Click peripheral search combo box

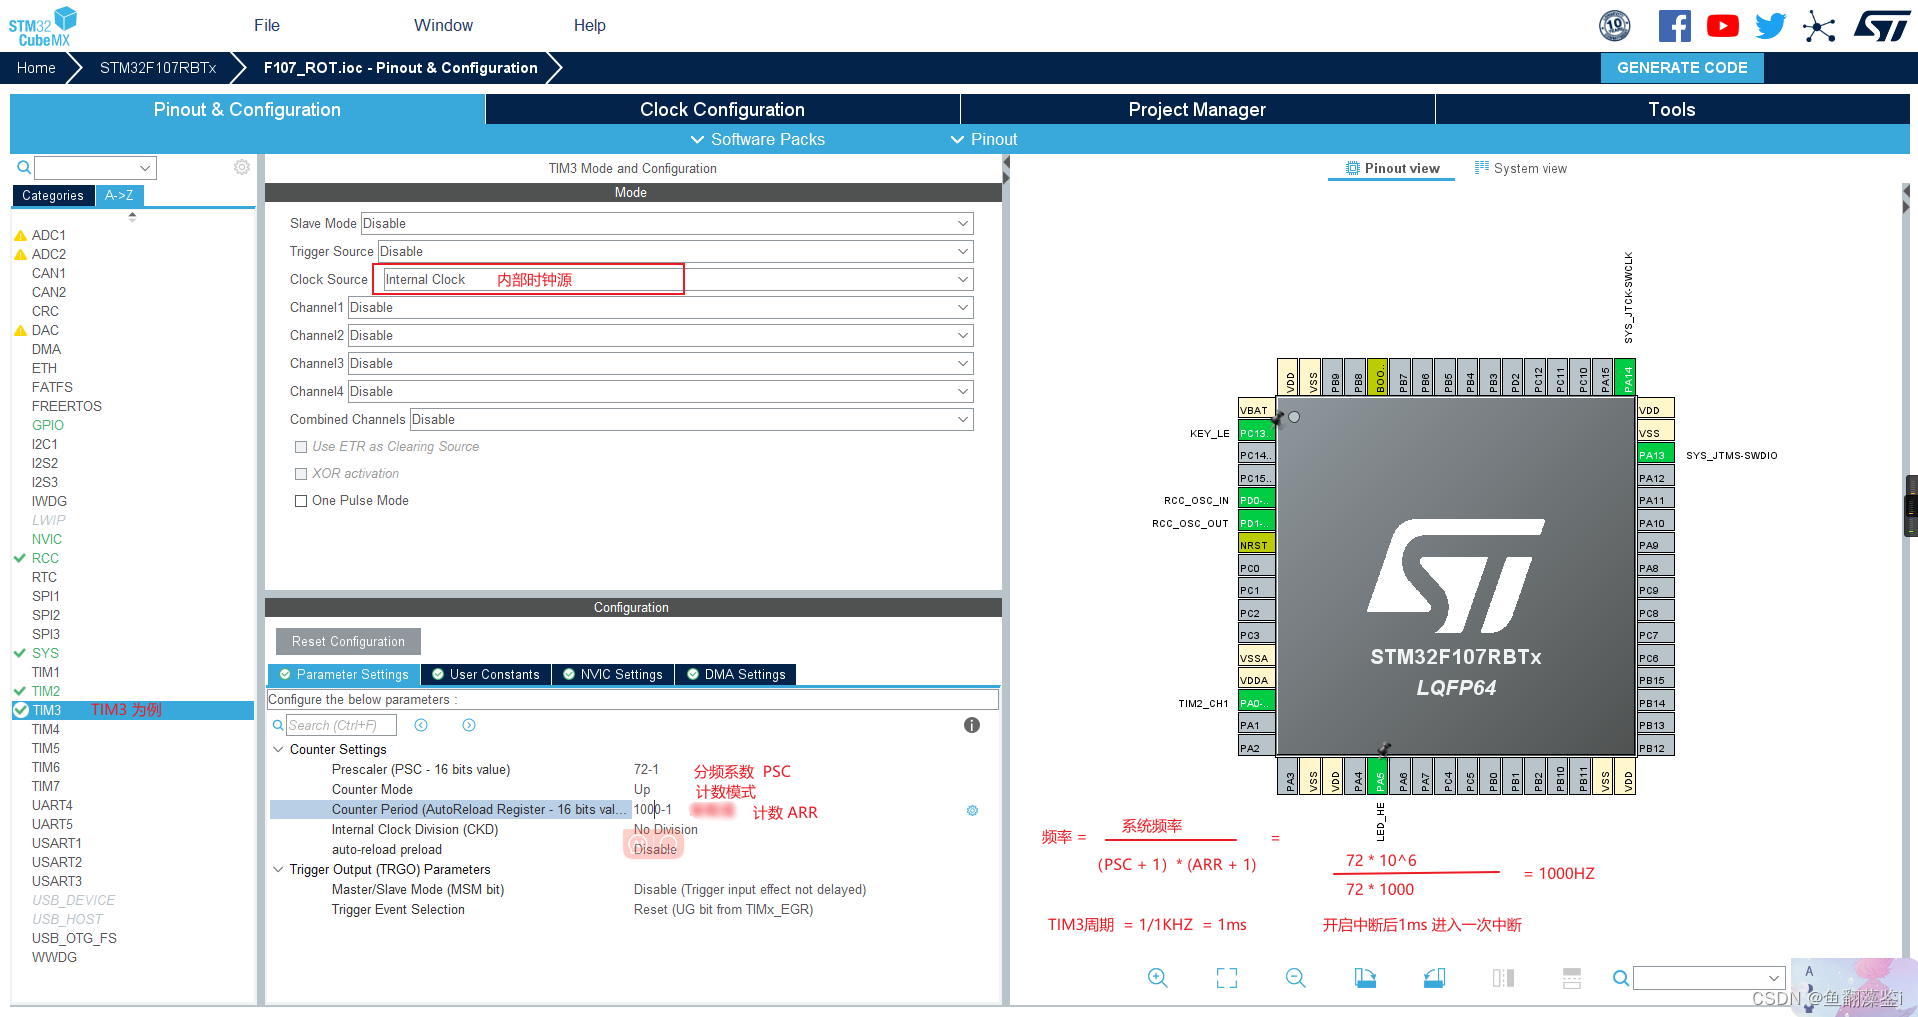95,168
